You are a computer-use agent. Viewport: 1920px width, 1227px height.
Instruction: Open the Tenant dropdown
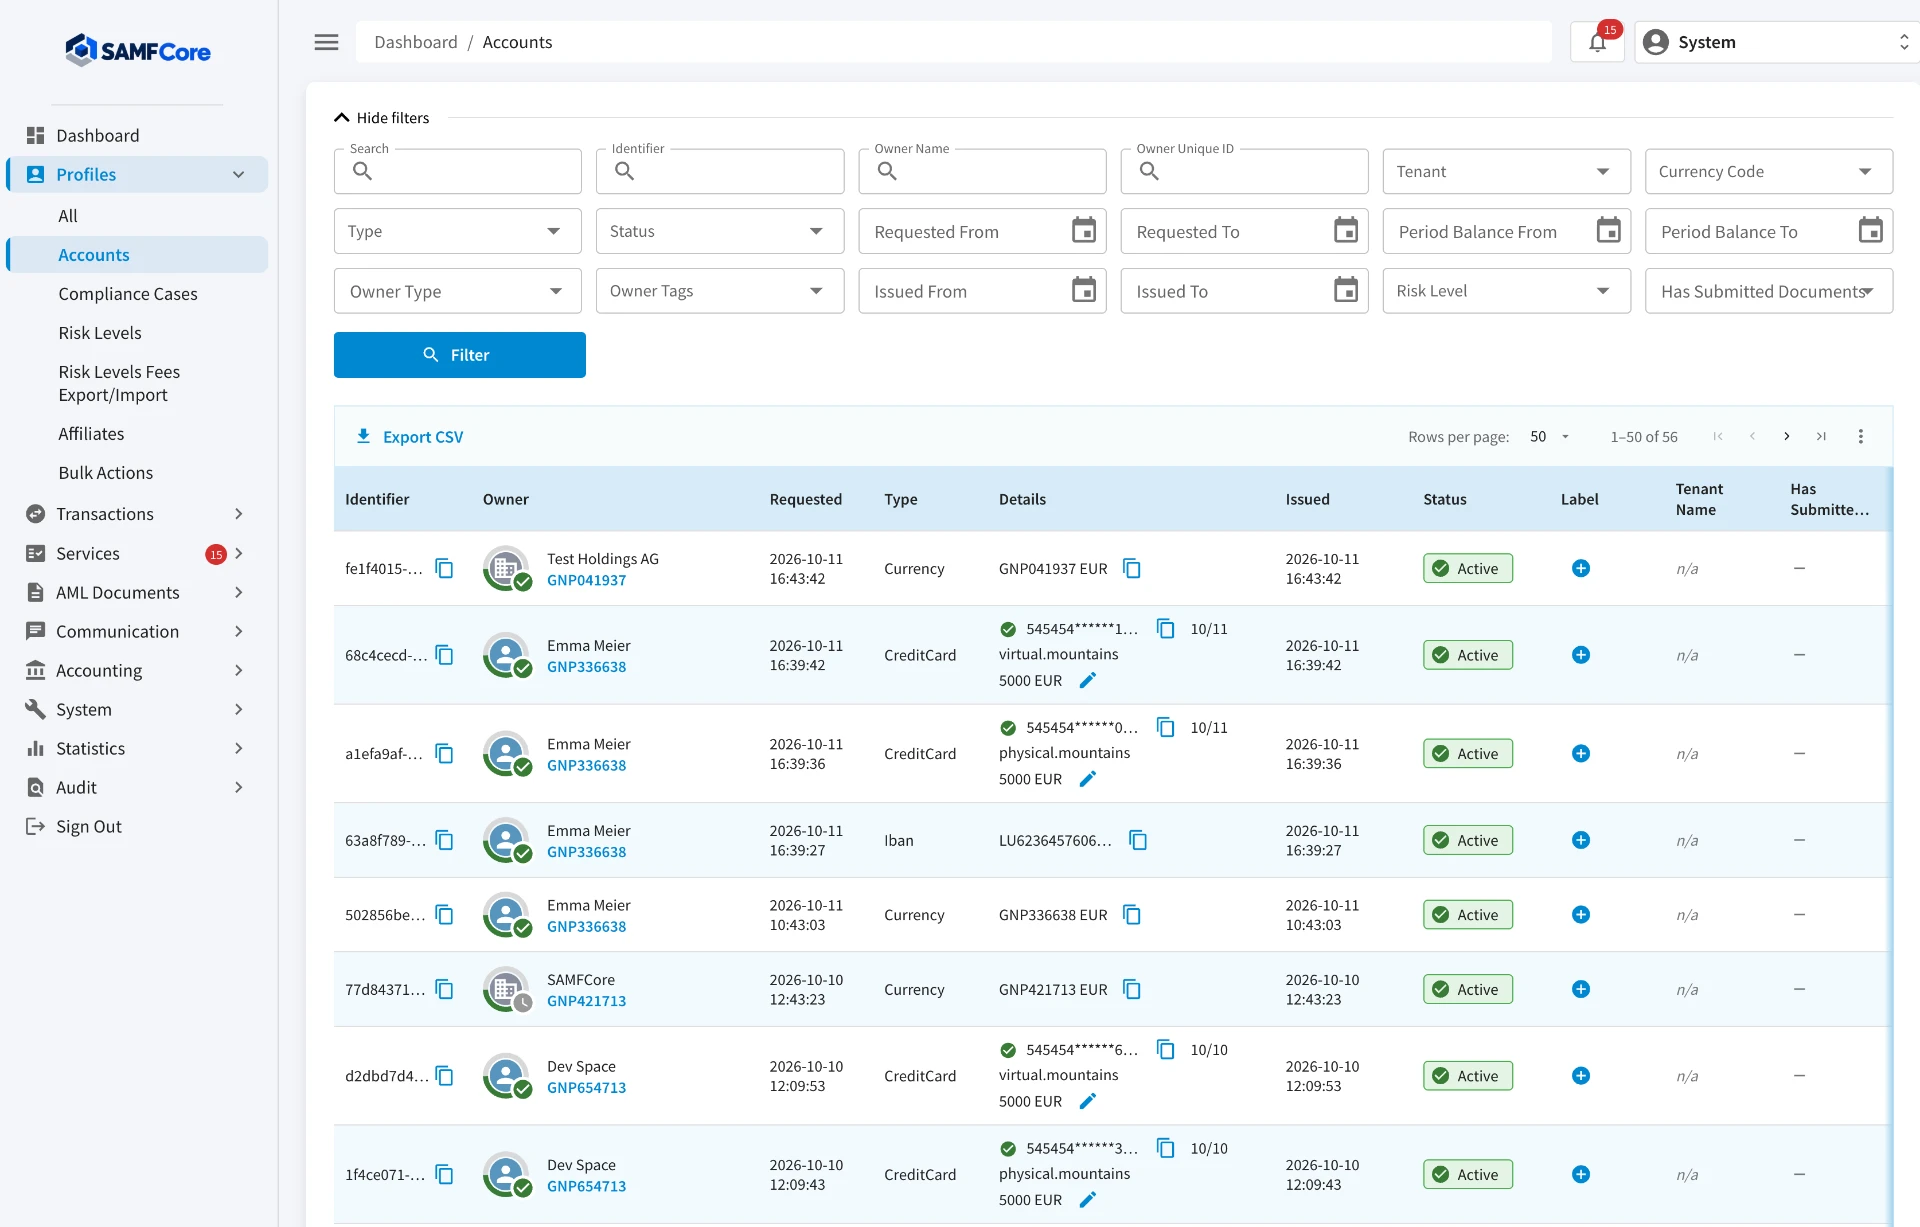pos(1506,172)
